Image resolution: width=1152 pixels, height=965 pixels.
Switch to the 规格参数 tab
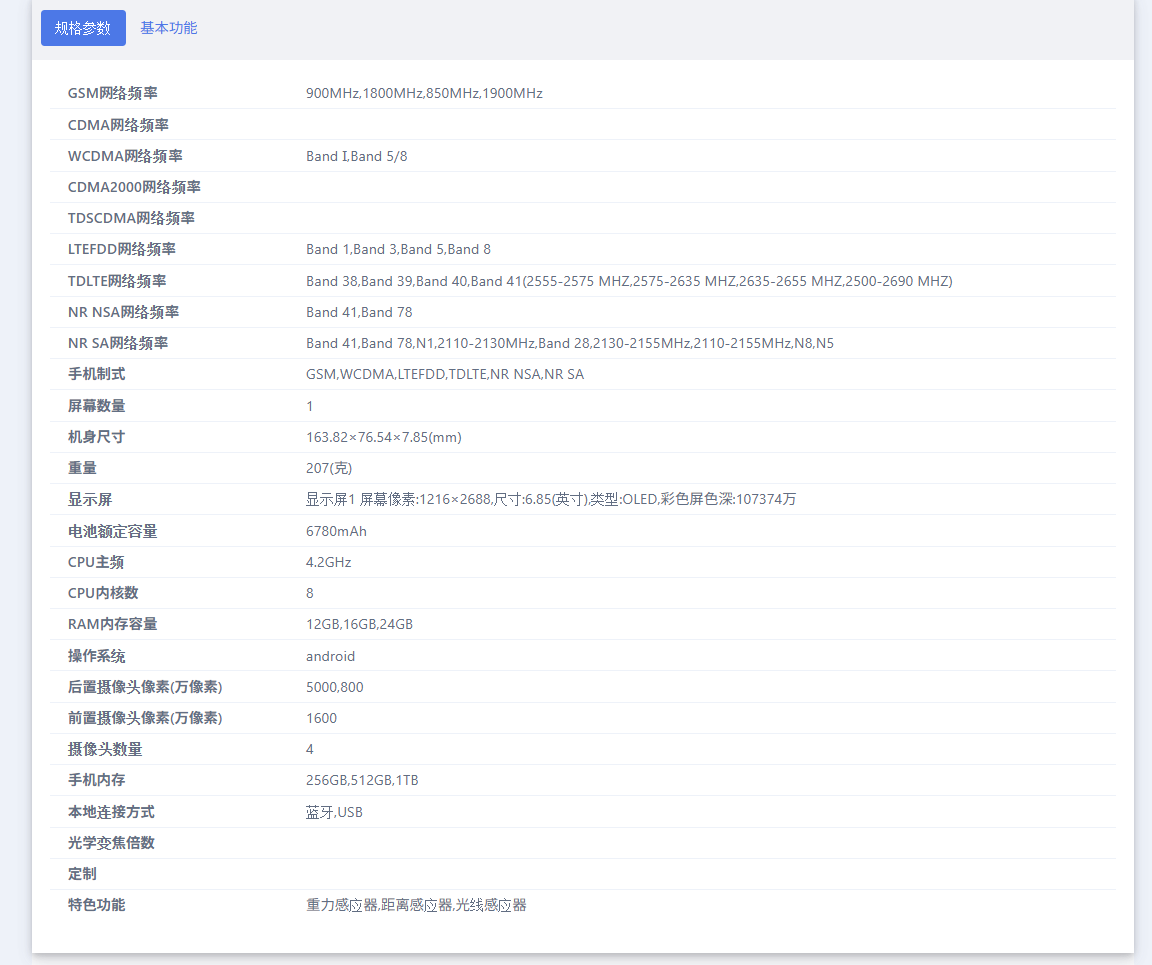(x=83, y=28)
